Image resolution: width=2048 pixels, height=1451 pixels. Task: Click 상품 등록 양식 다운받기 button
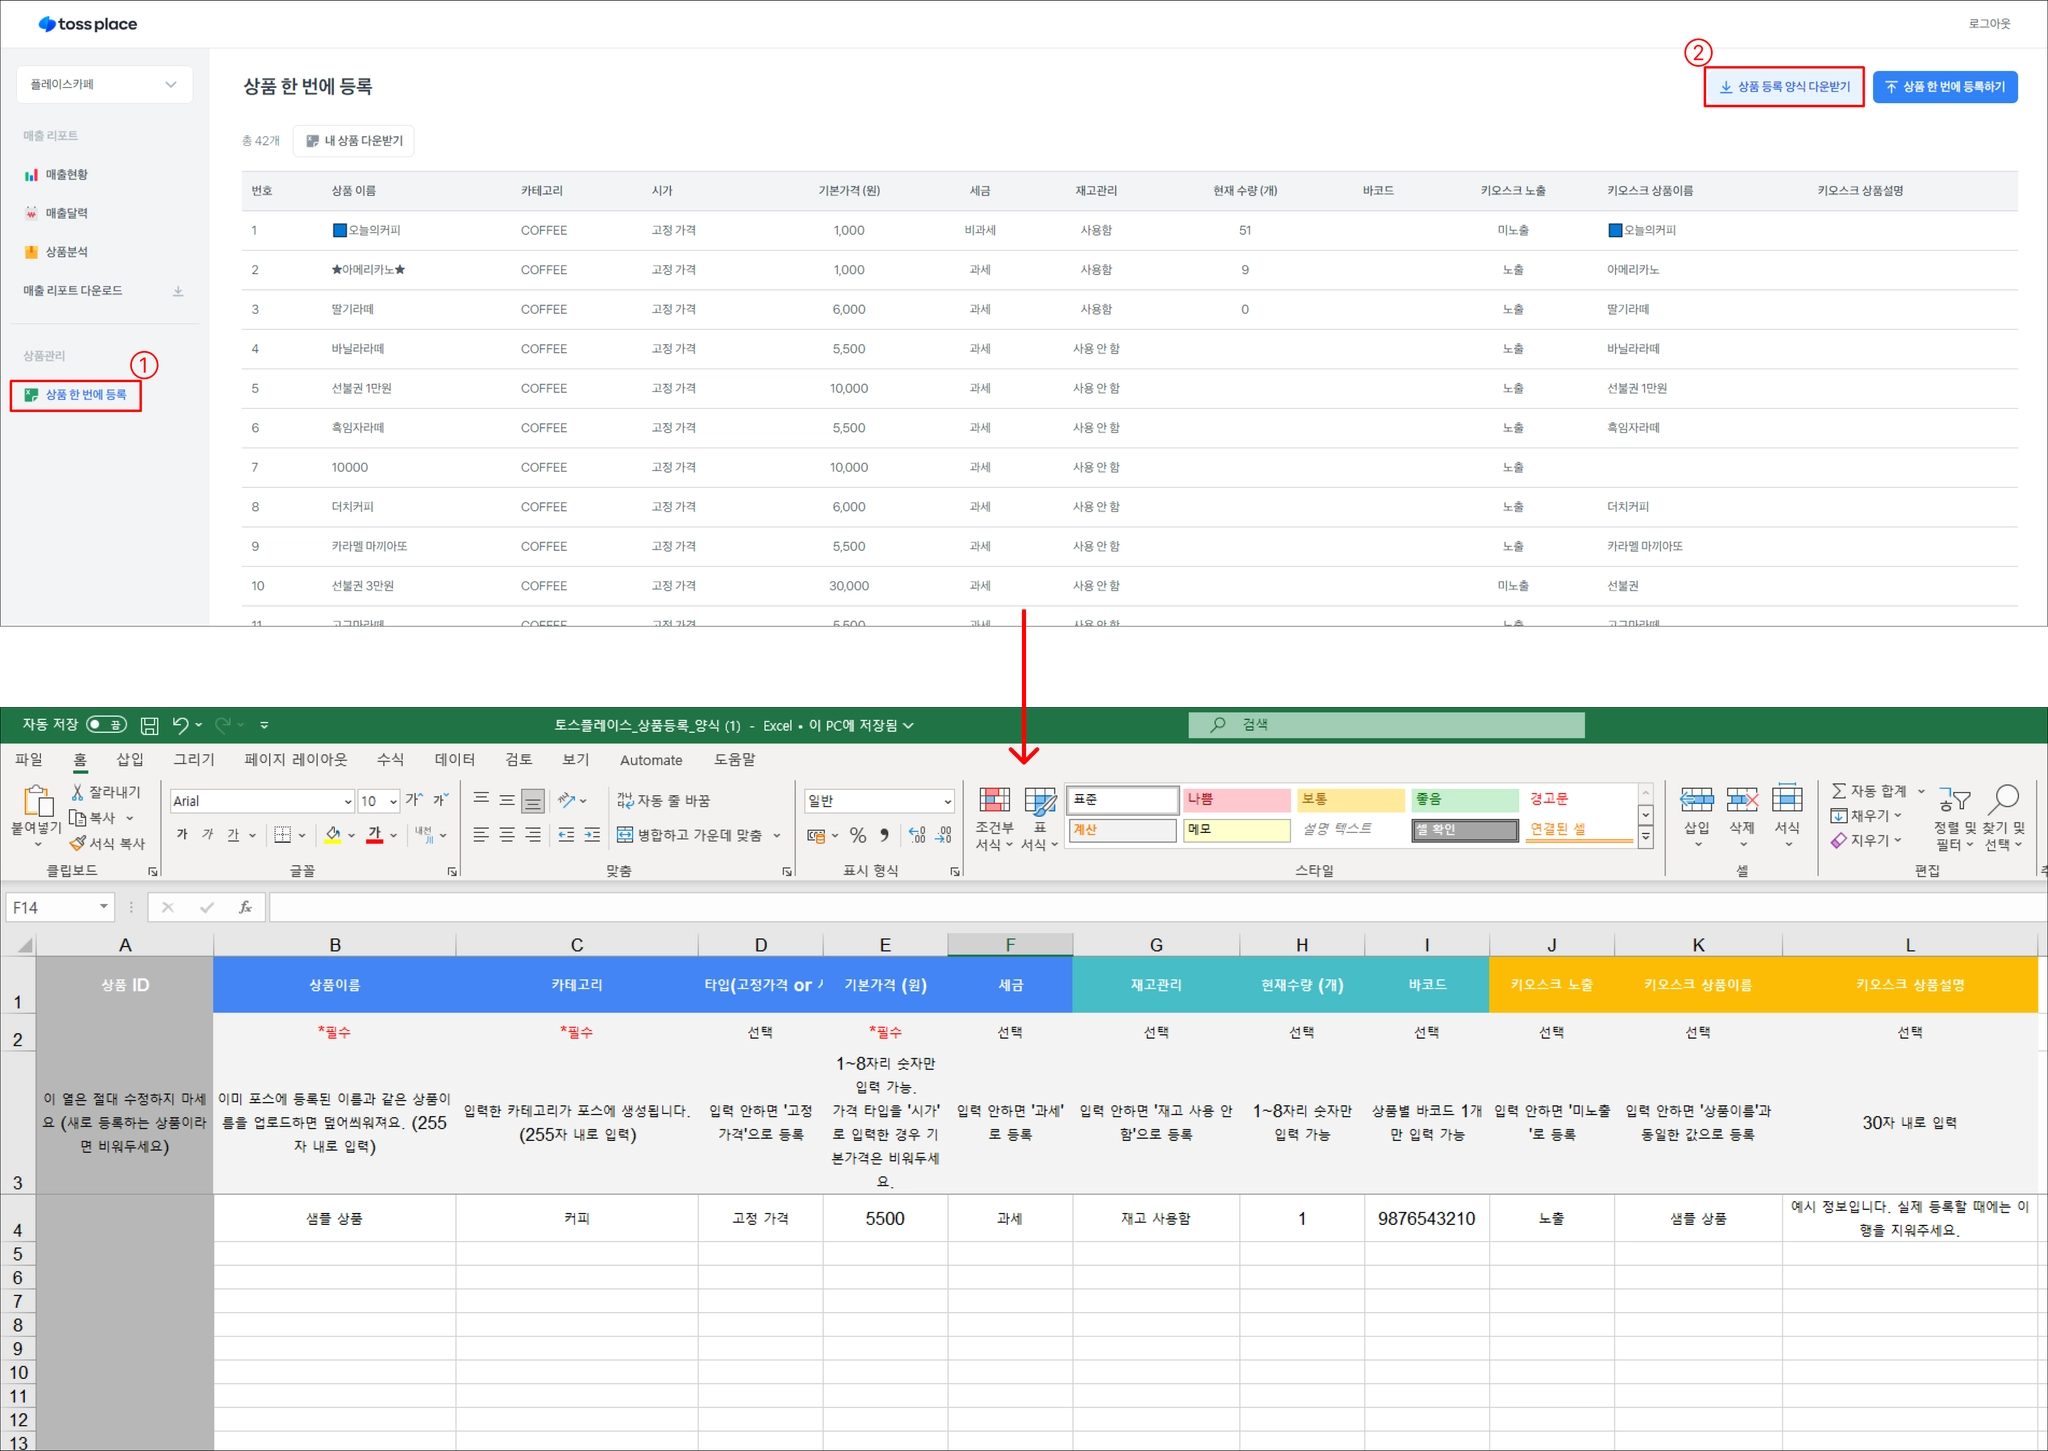click(x=1783, y=87)
